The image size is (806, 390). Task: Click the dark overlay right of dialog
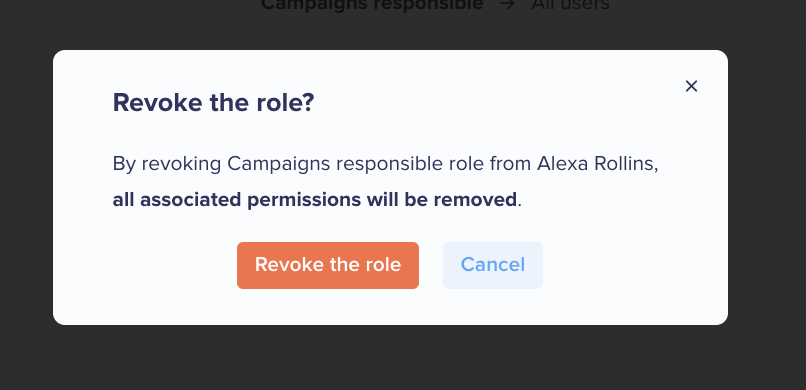pyautogui.click(x=767, y=195)
